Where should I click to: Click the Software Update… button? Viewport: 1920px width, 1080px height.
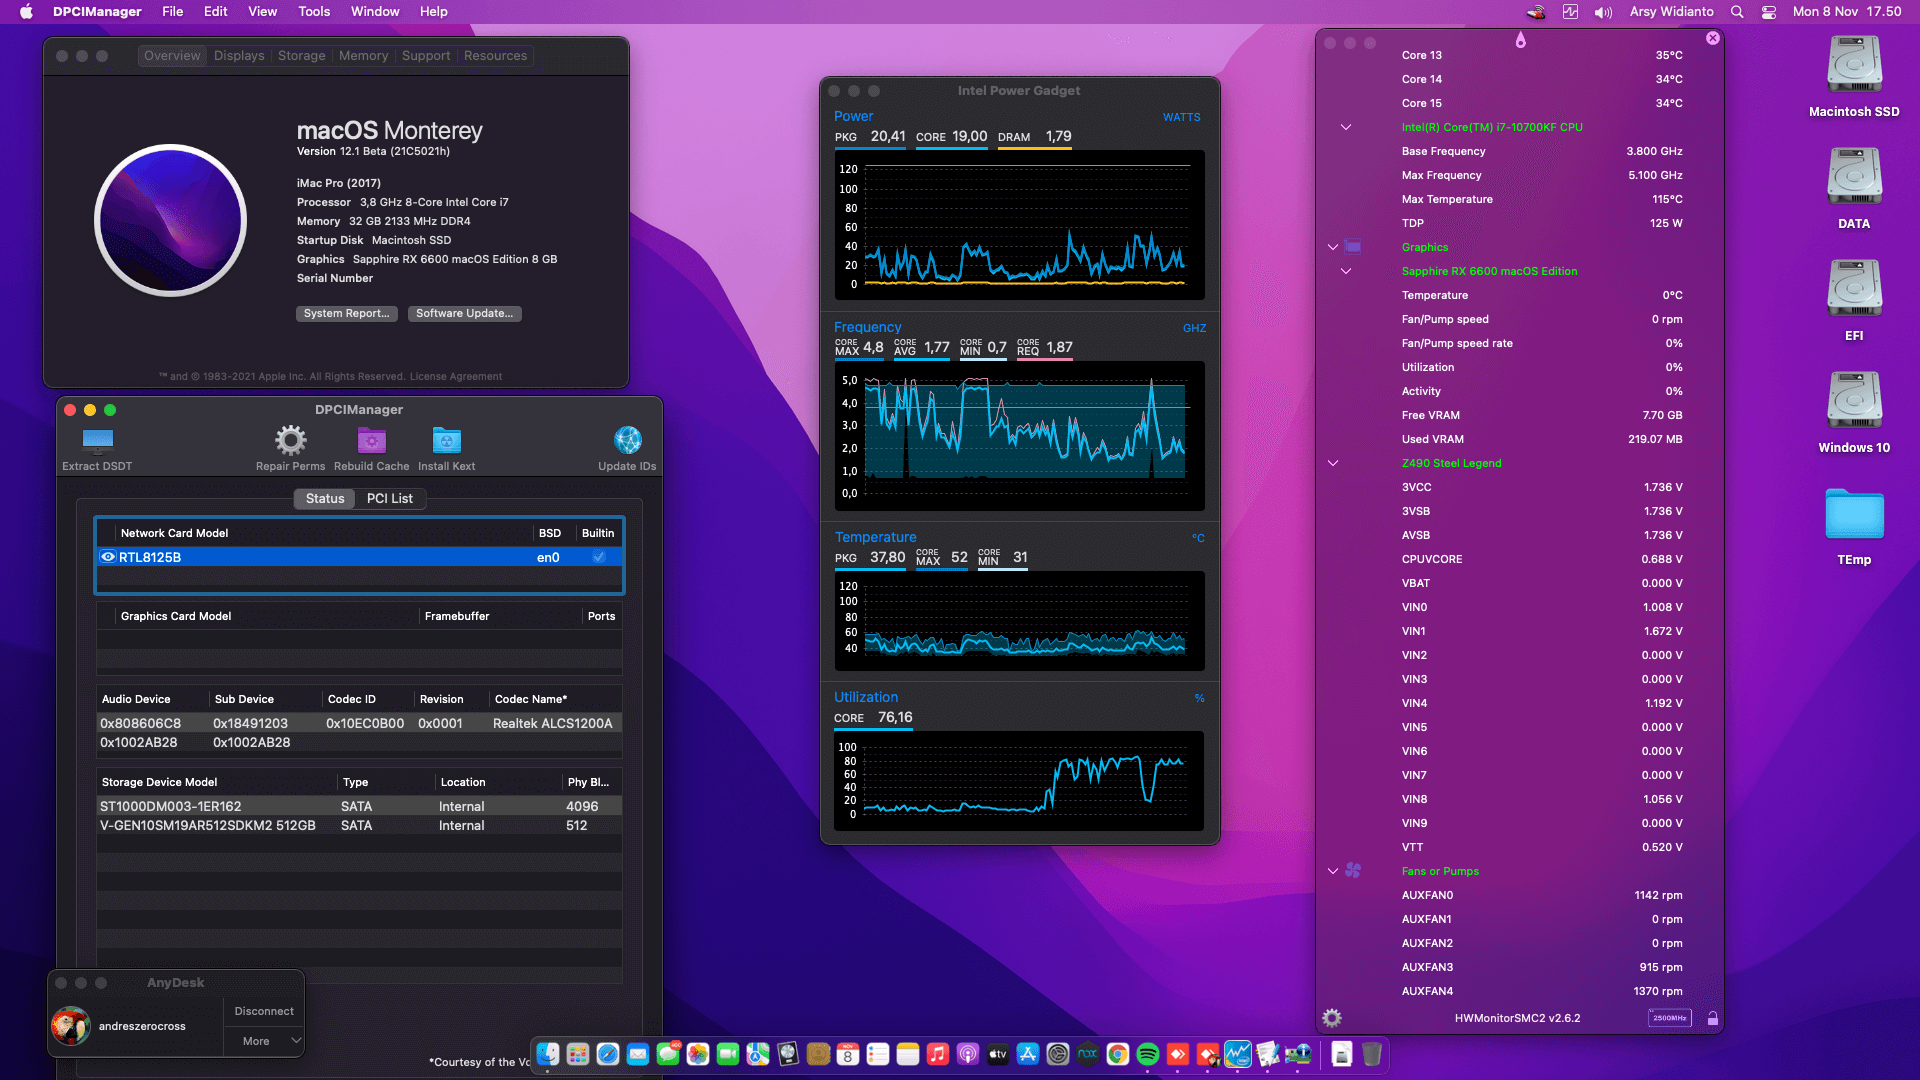click(464, 313)
